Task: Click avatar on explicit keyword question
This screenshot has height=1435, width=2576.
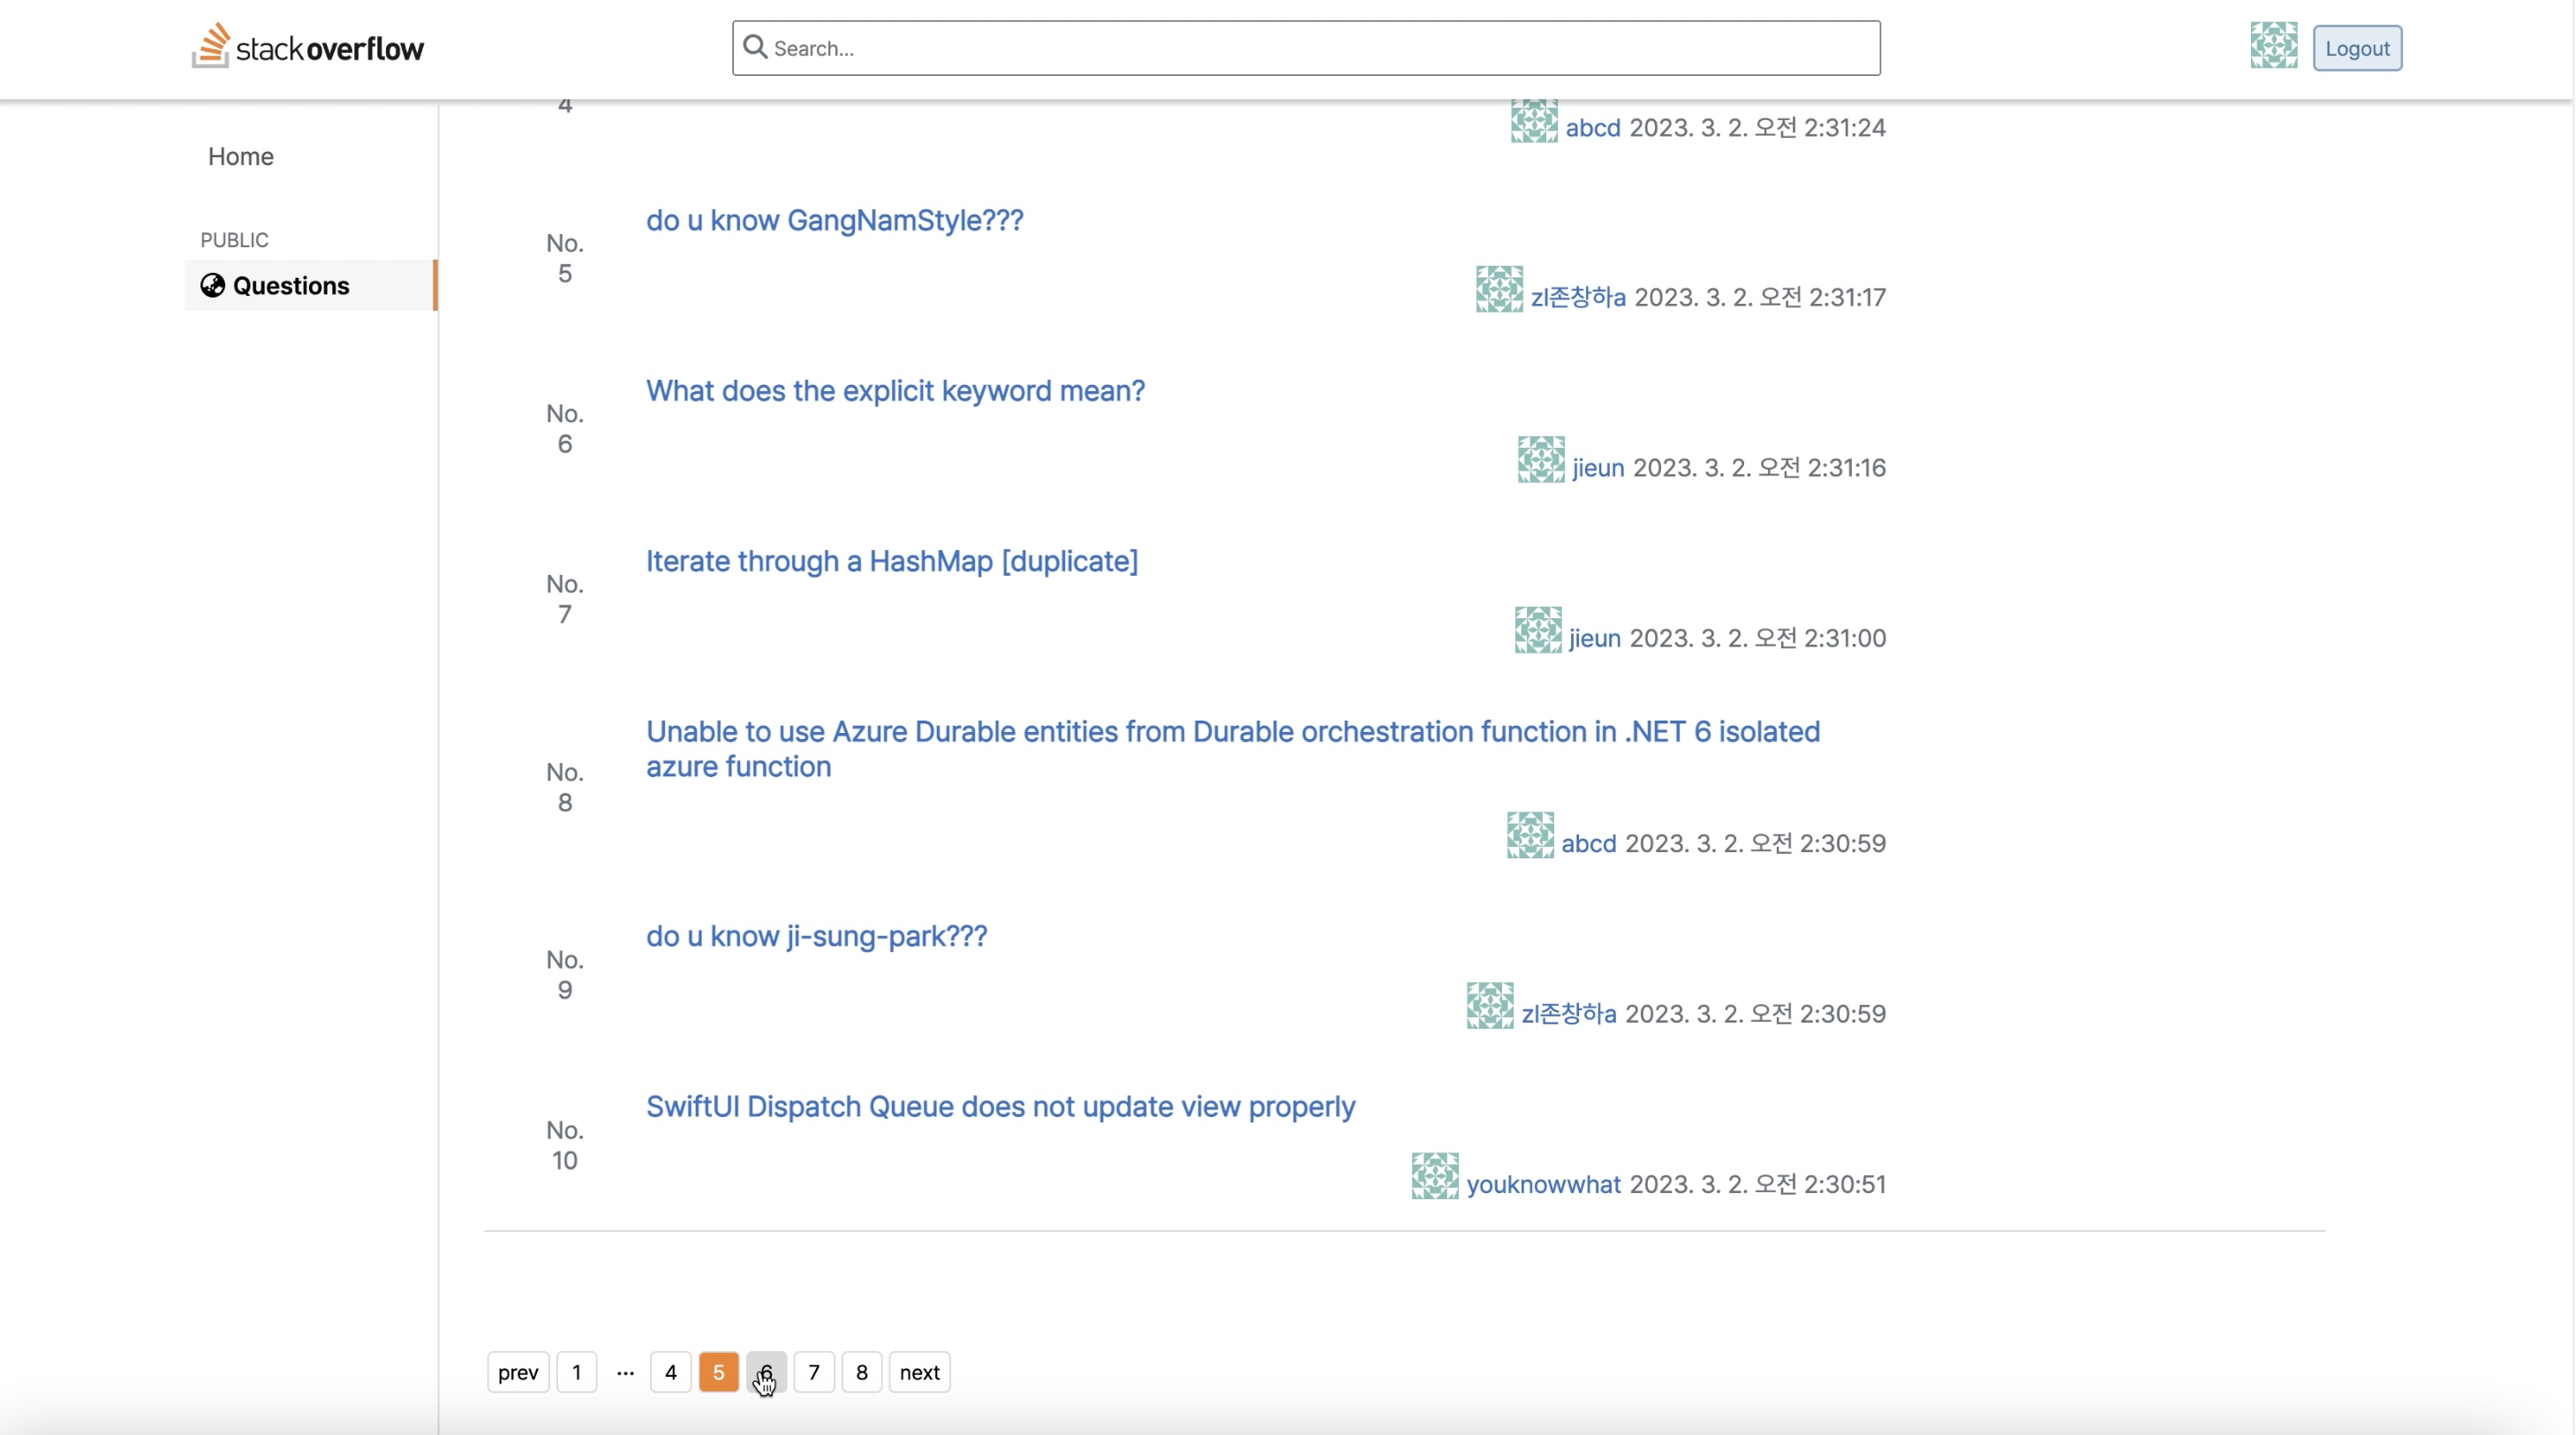Action: click(1541, 459)
